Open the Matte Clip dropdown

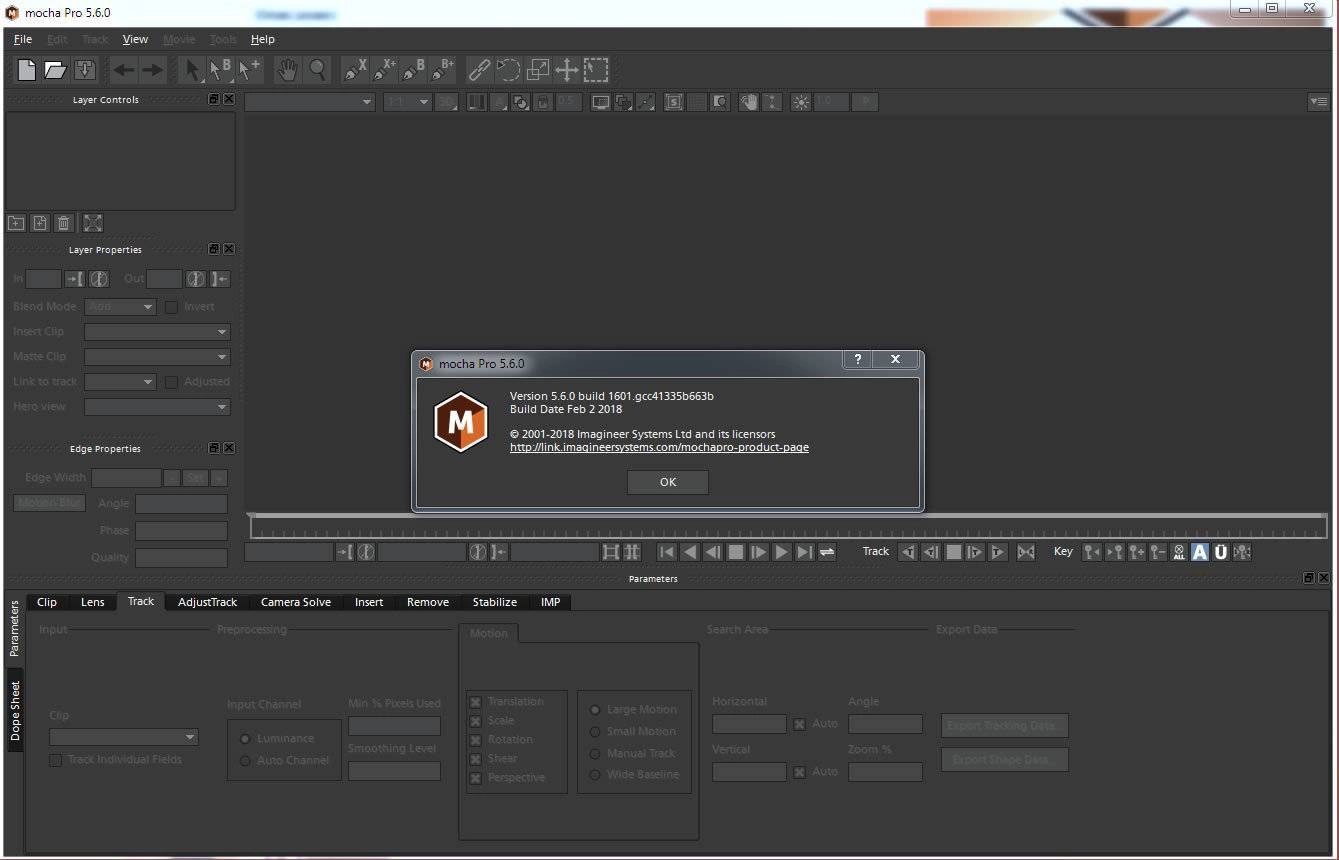pos(157,357)
